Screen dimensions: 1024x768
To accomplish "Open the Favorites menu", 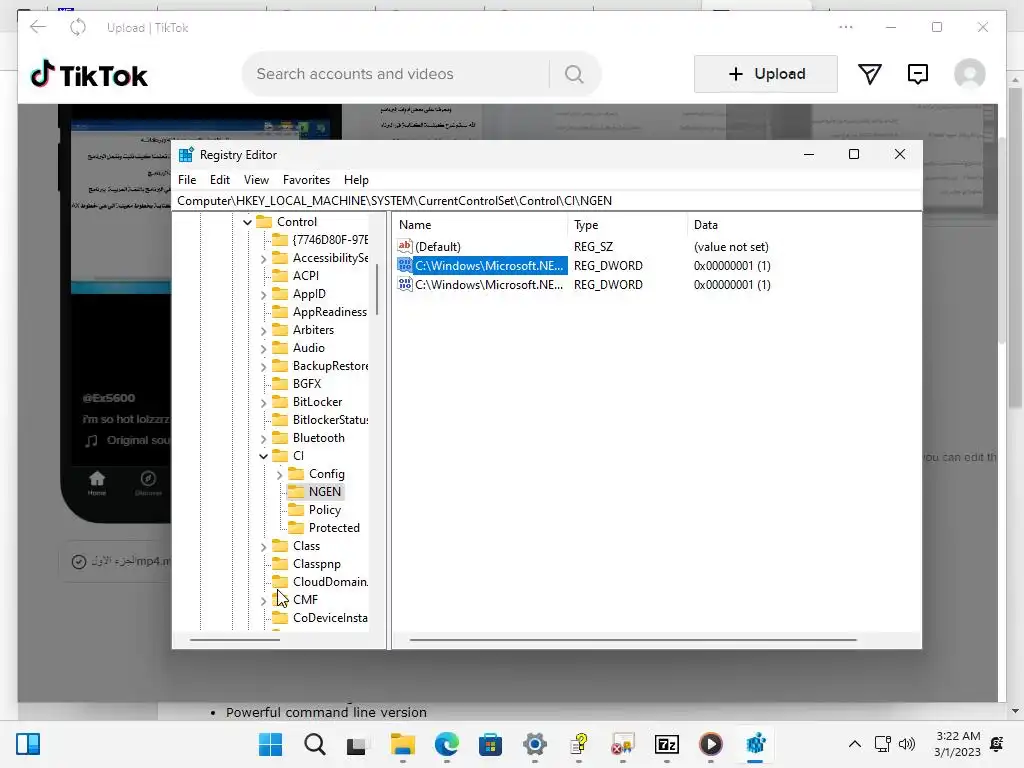I will (x=306, y=180).
